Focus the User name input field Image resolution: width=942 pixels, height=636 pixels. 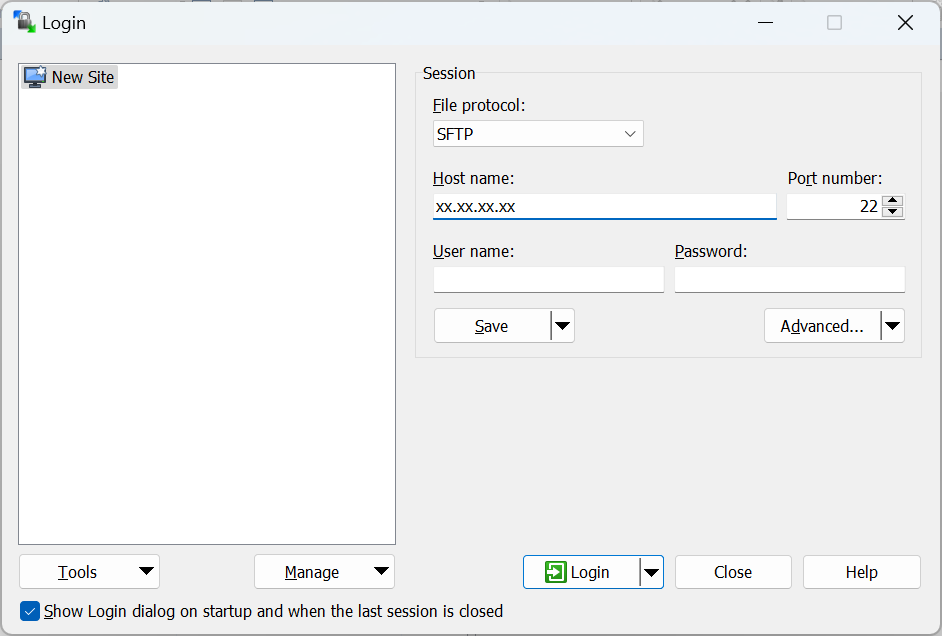tap(548, 279)
